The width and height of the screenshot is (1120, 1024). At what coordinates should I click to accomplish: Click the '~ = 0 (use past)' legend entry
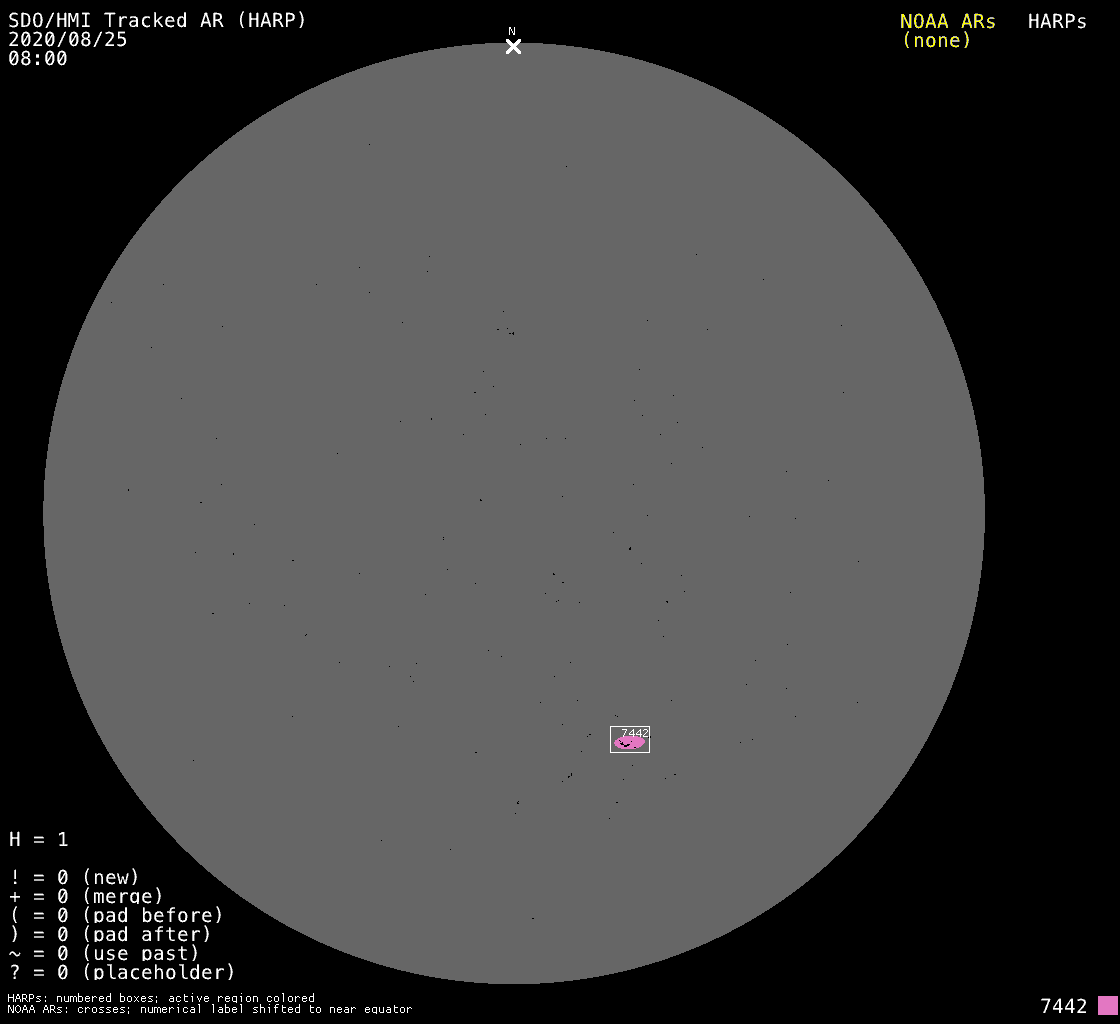tap(104, 953)
